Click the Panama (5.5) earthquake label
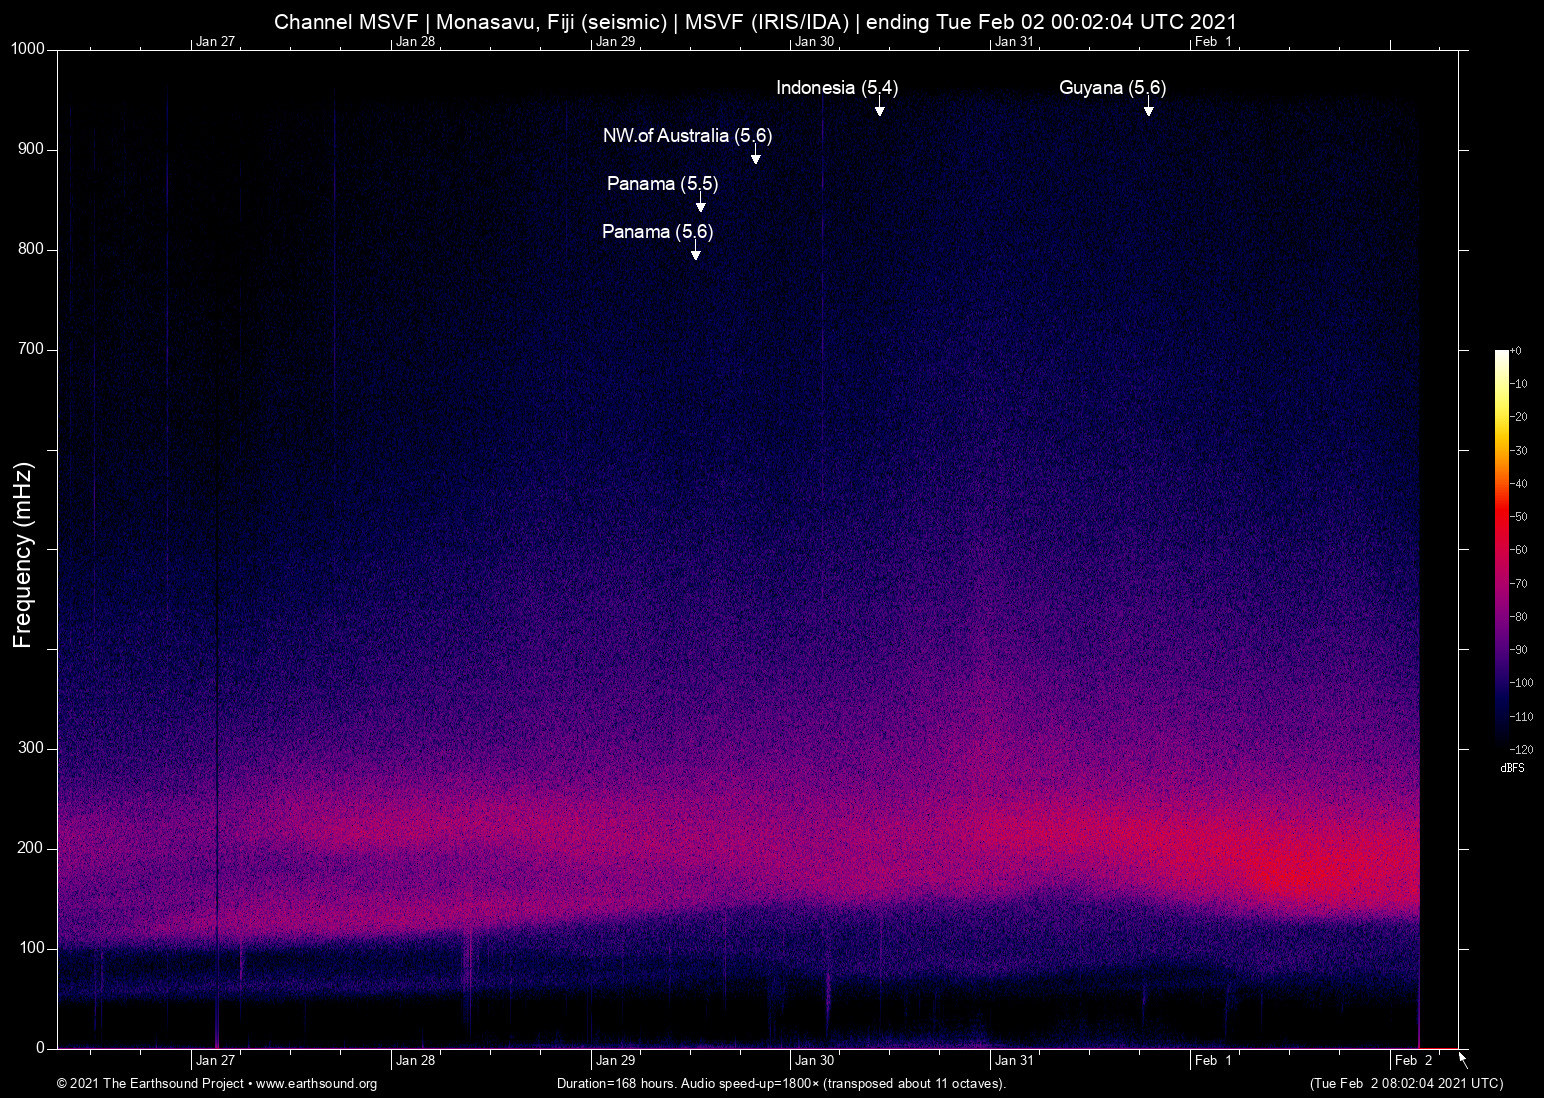Screen dimensions: 1544x1098 (662, 184)
